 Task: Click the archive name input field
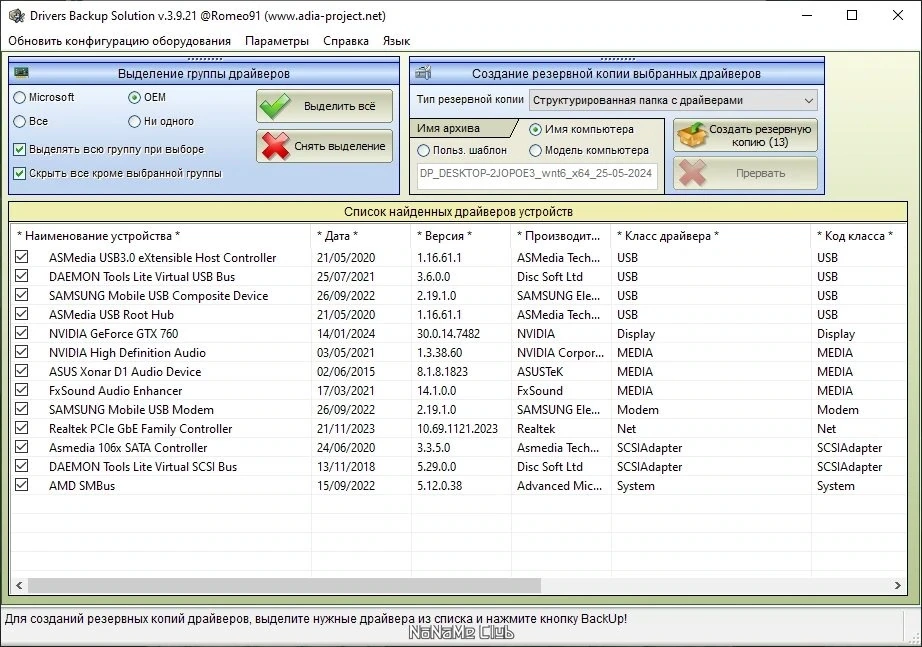pos(537,175)
